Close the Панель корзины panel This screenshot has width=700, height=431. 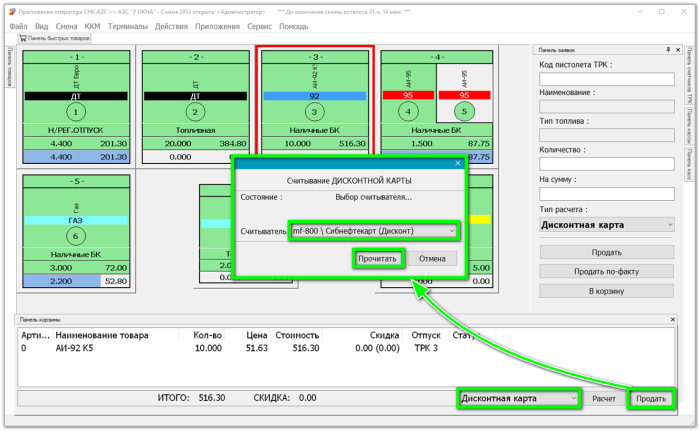pyautogui.click(x=672, y=319)
